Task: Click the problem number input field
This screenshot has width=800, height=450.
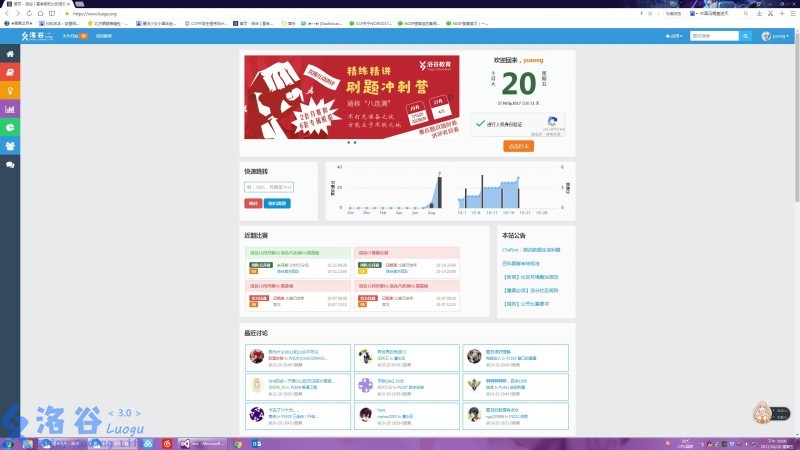Action: tap(268, 187)
